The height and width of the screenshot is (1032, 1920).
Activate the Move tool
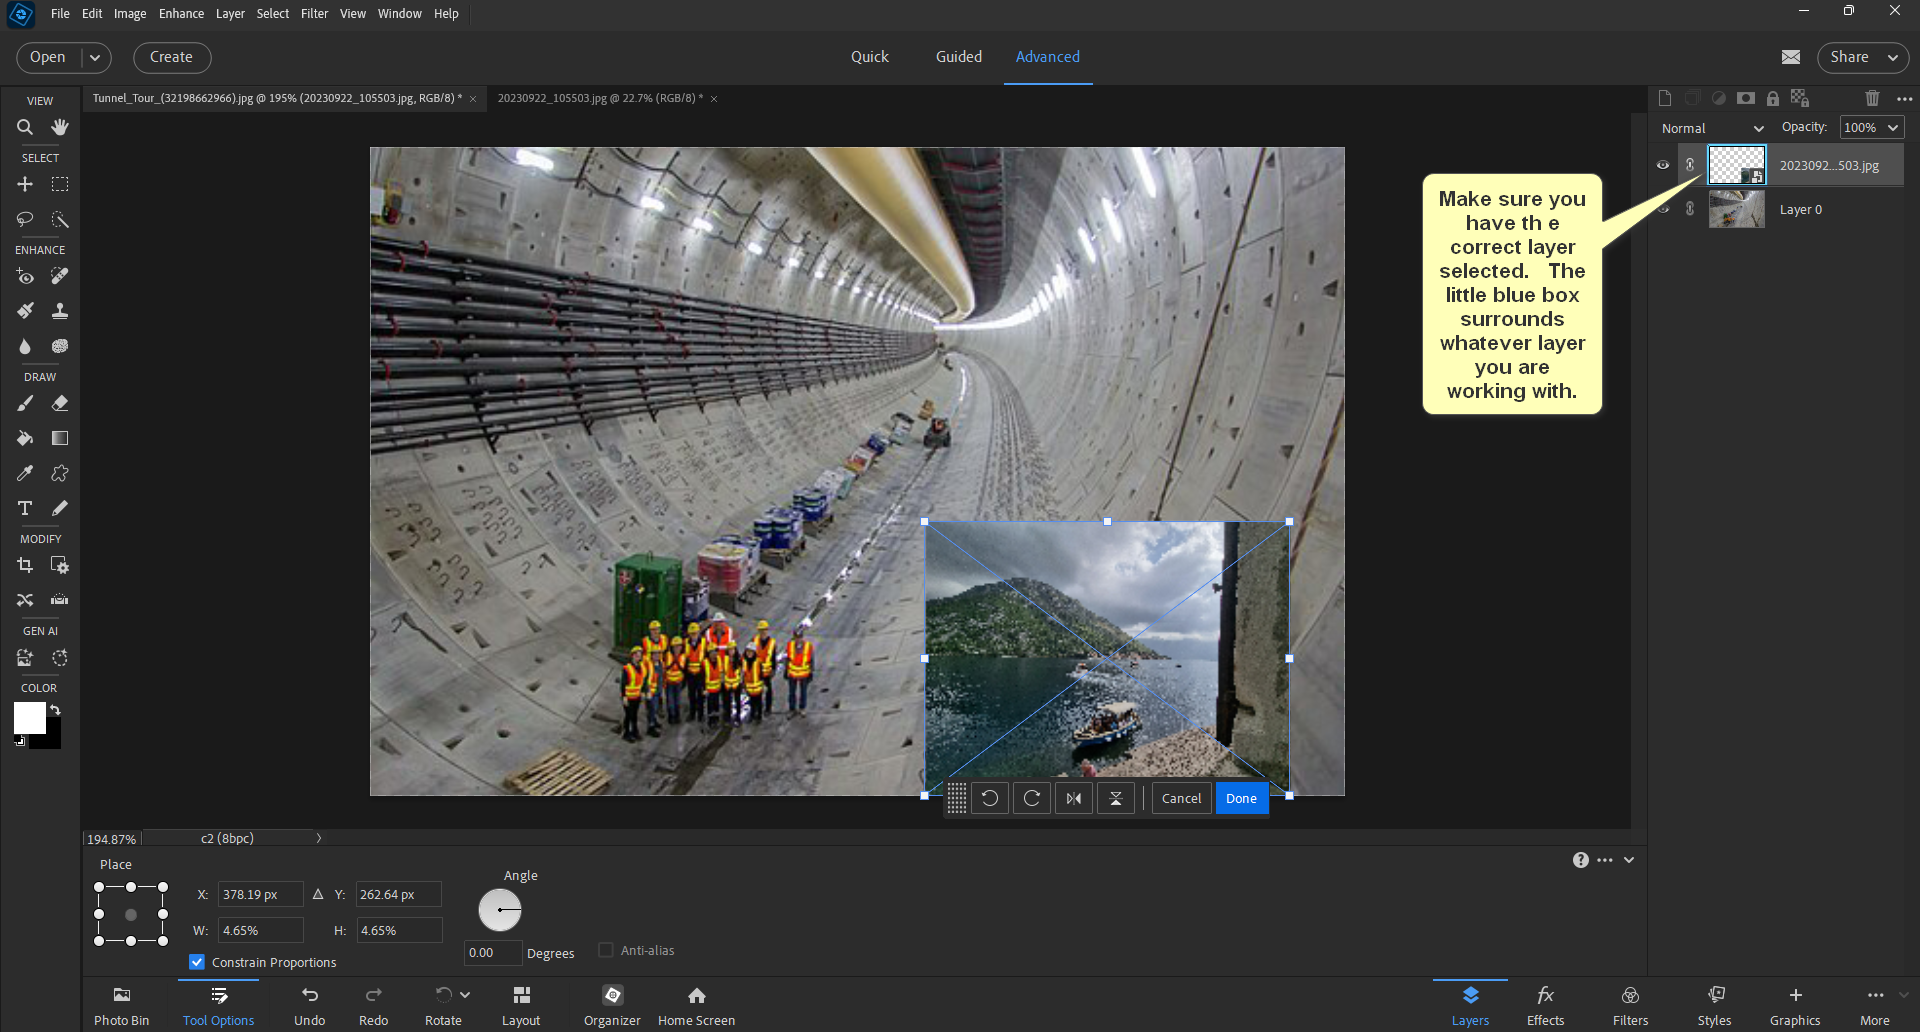point(24,184)
